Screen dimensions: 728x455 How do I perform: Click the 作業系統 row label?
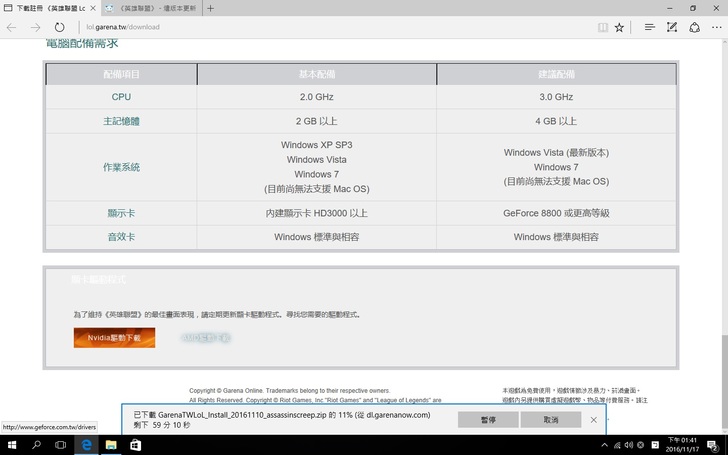pyautogui.click(x=121, y=167)
